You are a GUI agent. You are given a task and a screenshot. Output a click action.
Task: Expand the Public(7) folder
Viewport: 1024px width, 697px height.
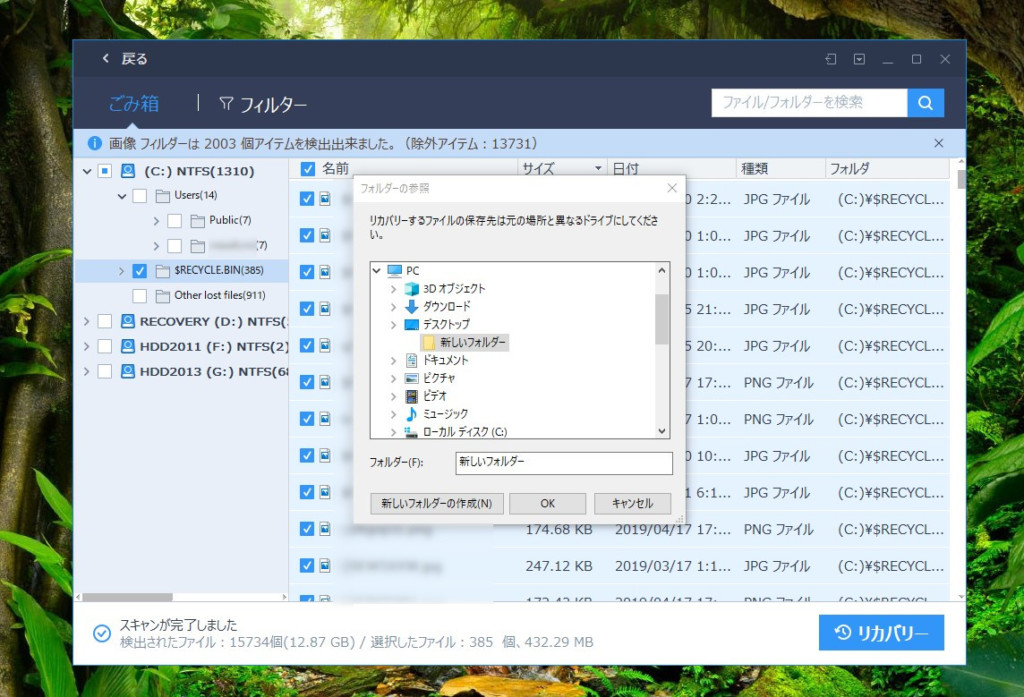tap(156, 221)
